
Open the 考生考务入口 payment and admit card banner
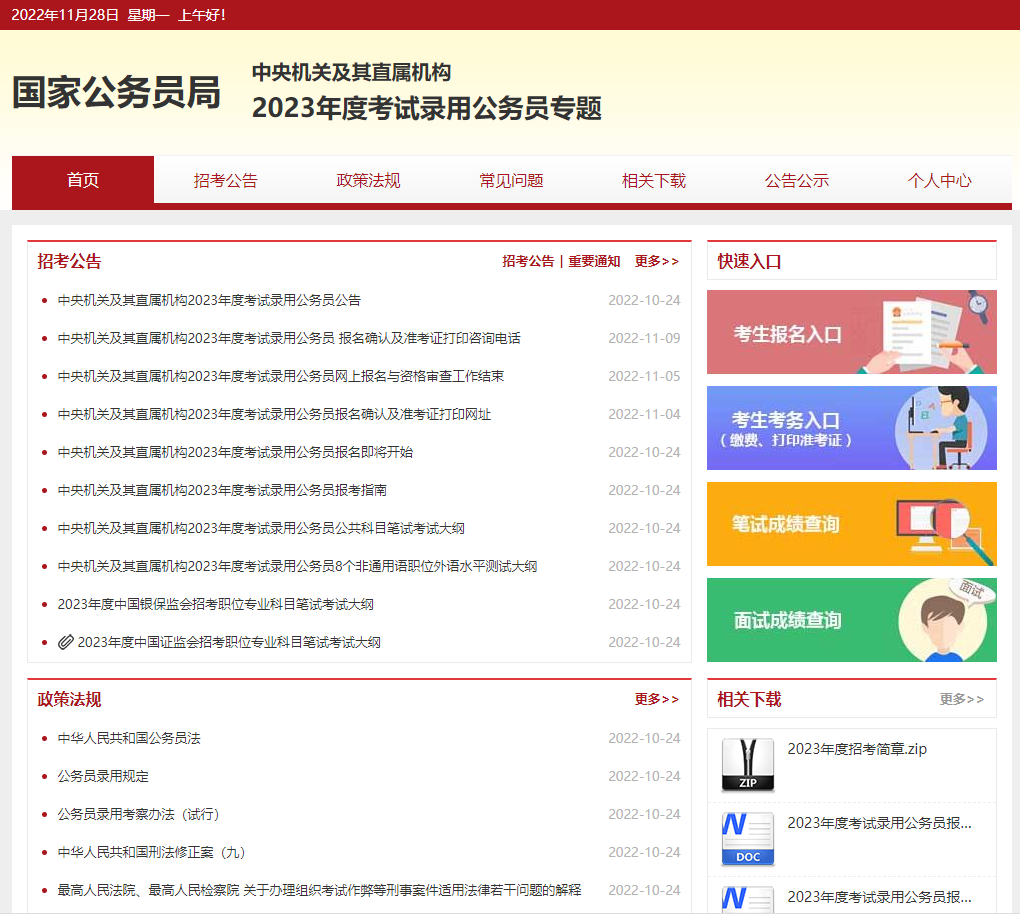(x=851, y=428)
